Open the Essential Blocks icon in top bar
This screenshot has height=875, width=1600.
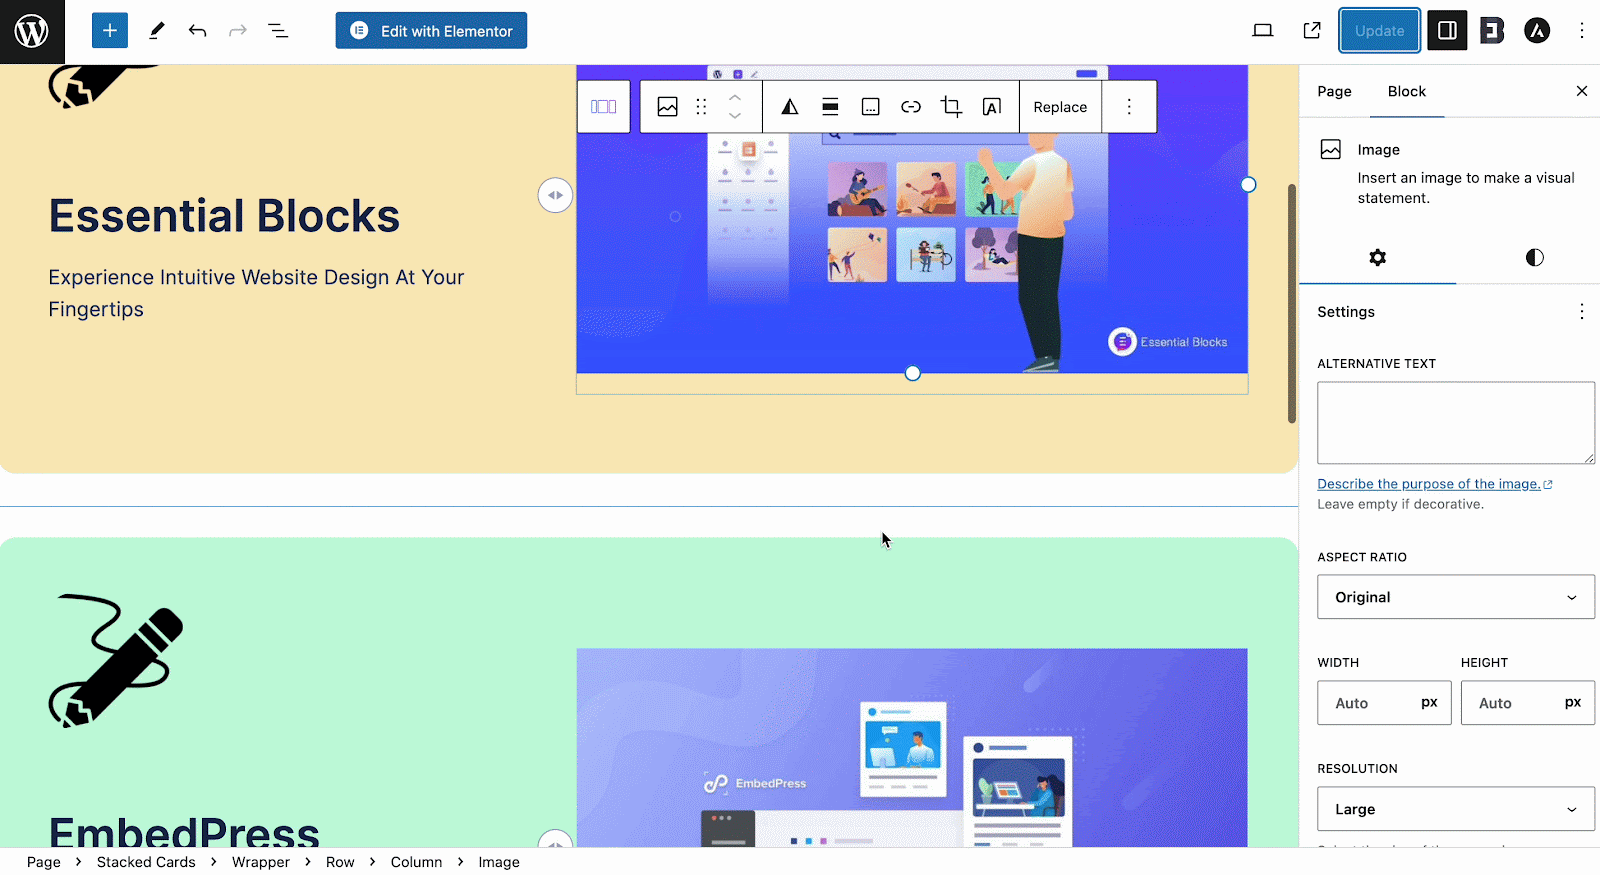point(1492,31)
